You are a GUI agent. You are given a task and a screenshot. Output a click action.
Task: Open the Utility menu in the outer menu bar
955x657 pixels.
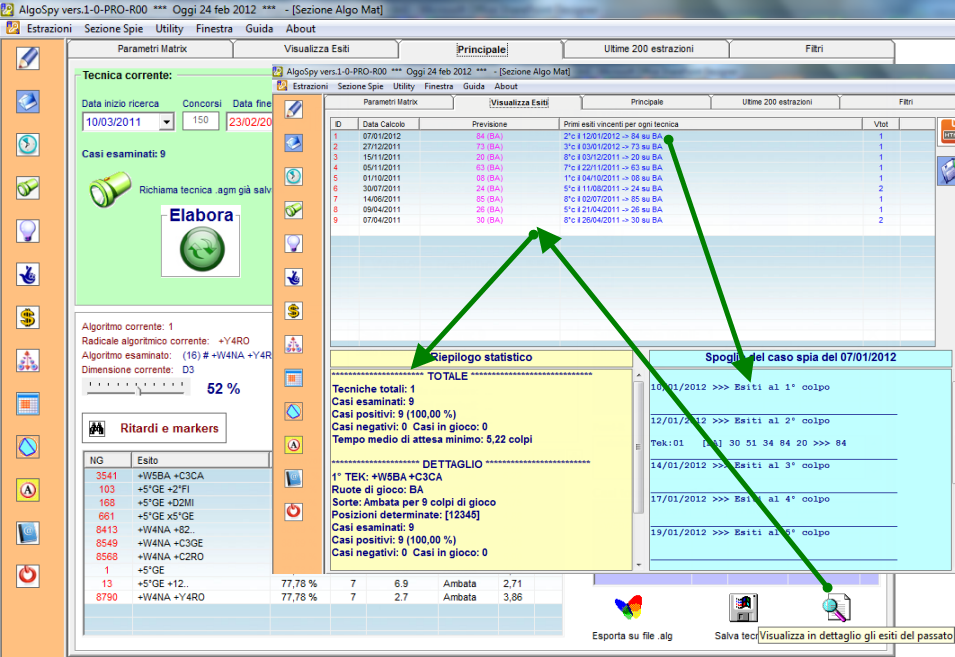(x=169, y=29)
